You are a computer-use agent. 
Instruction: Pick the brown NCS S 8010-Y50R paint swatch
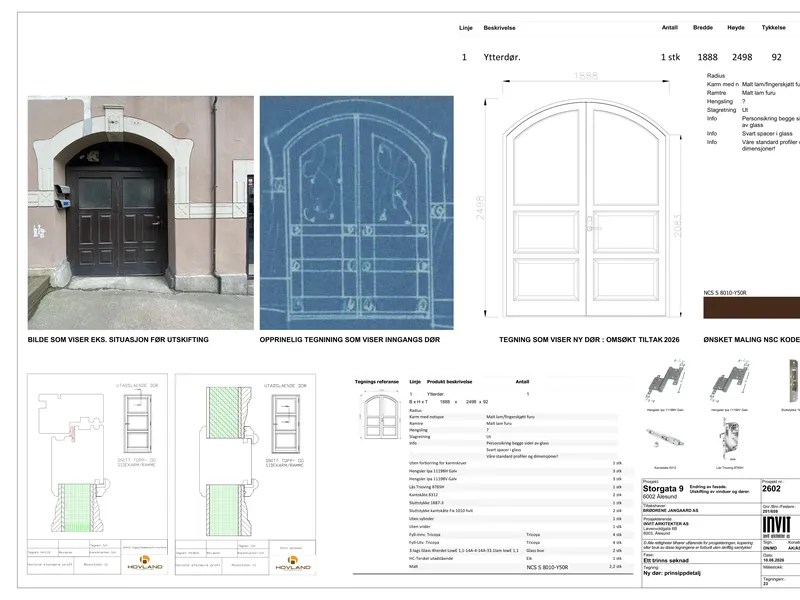point(752,308)
